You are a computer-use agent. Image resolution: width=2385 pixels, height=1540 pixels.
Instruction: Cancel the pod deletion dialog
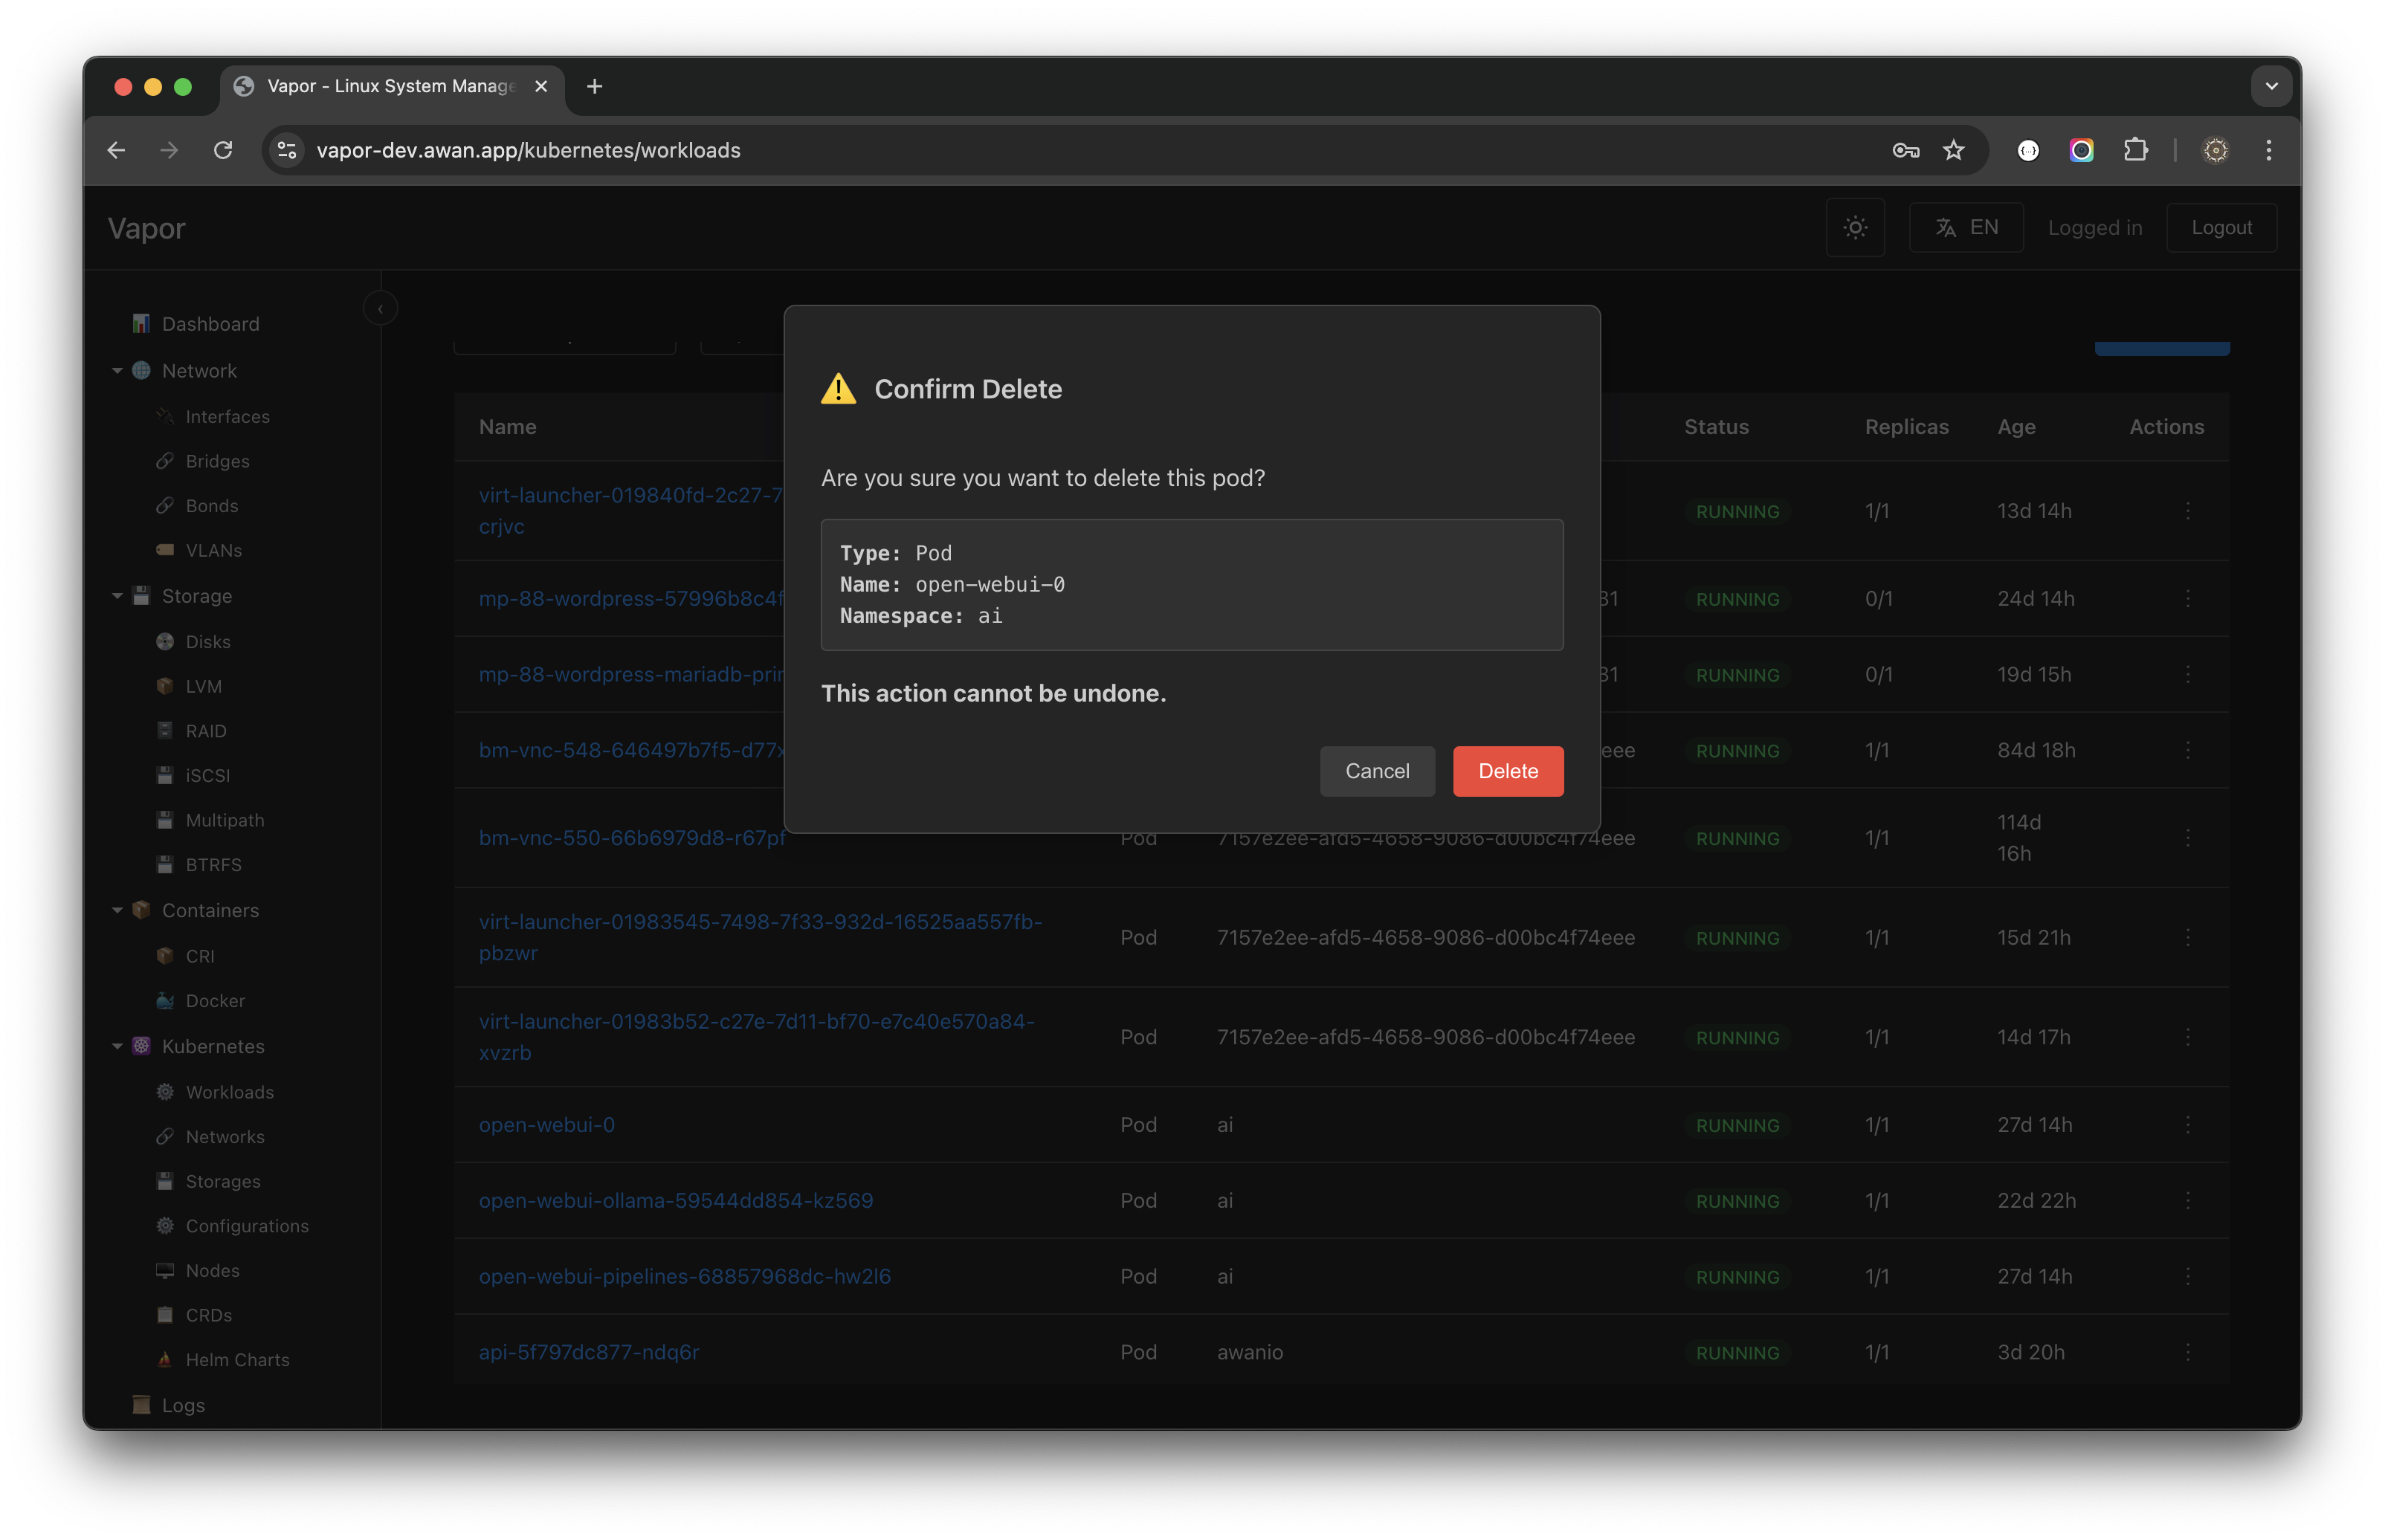pos(1376,771)
